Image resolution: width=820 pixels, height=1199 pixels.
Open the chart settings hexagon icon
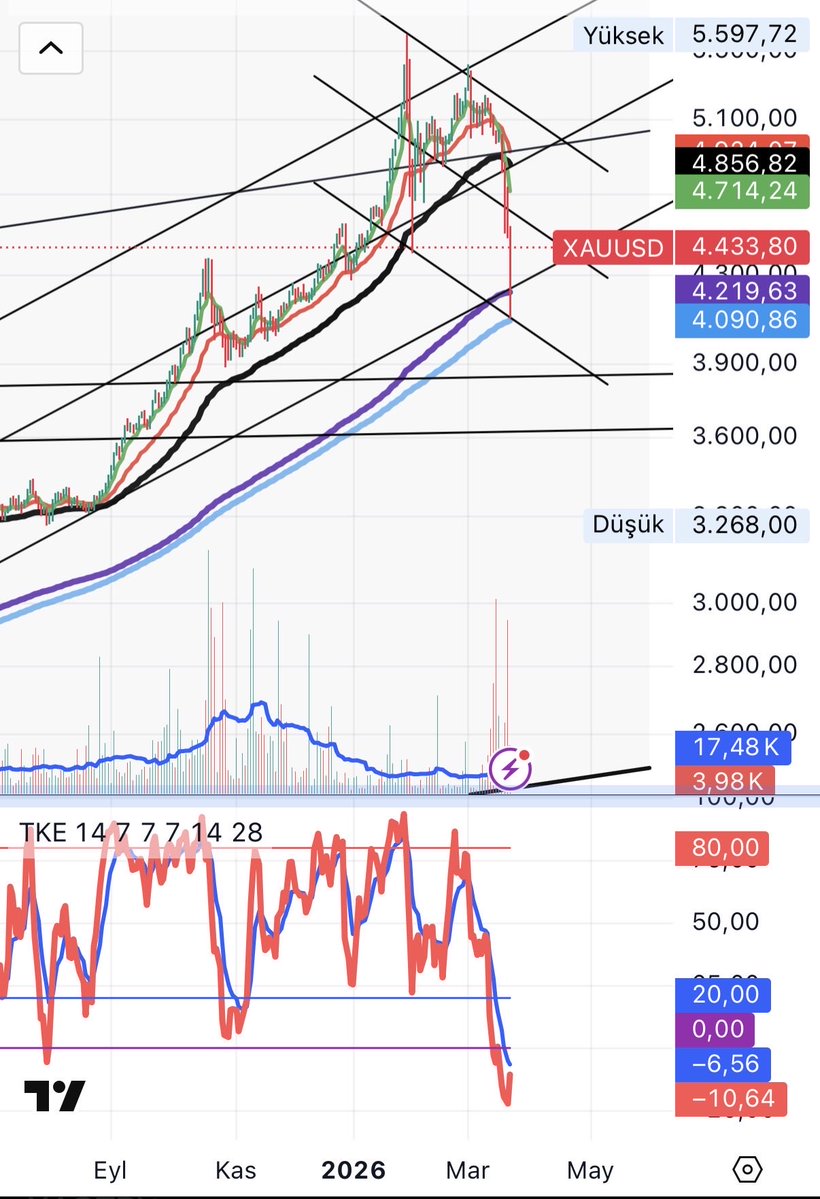tap(747, 1169)
